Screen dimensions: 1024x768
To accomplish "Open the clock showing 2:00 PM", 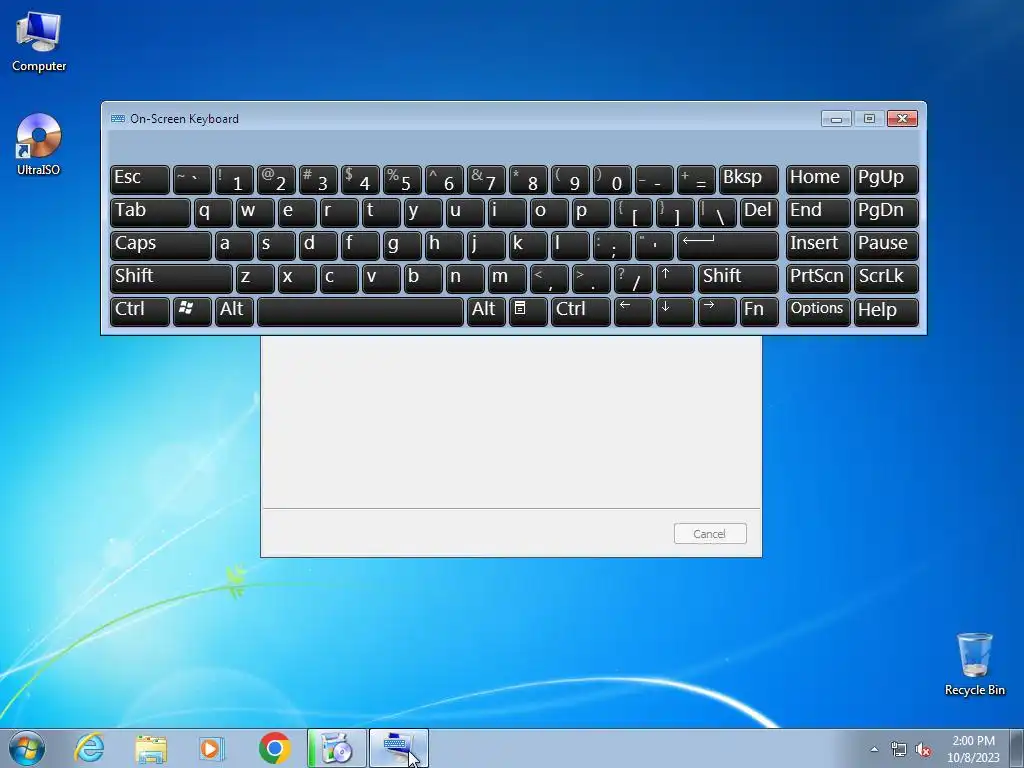I will [x=973, y=749].
